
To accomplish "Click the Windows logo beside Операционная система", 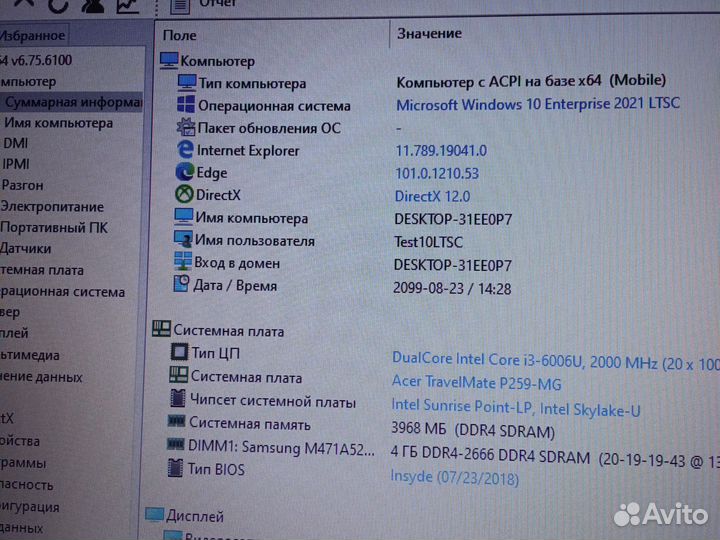I will coord(186,105).
